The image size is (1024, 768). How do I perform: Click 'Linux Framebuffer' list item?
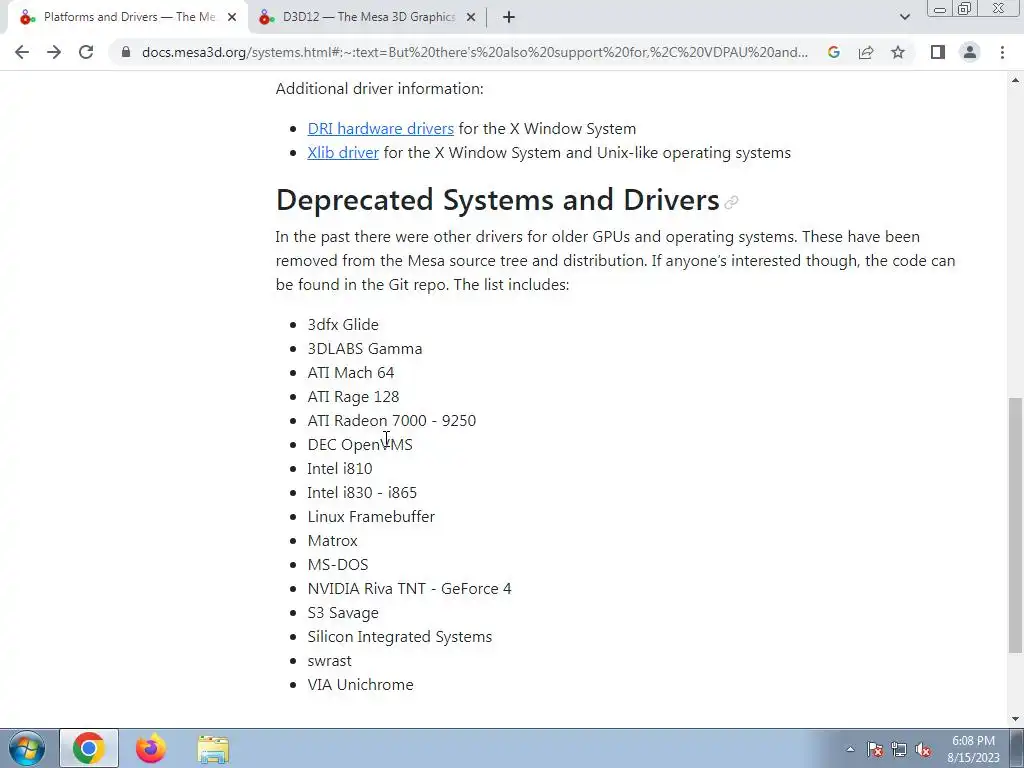[x=371, y=517]
